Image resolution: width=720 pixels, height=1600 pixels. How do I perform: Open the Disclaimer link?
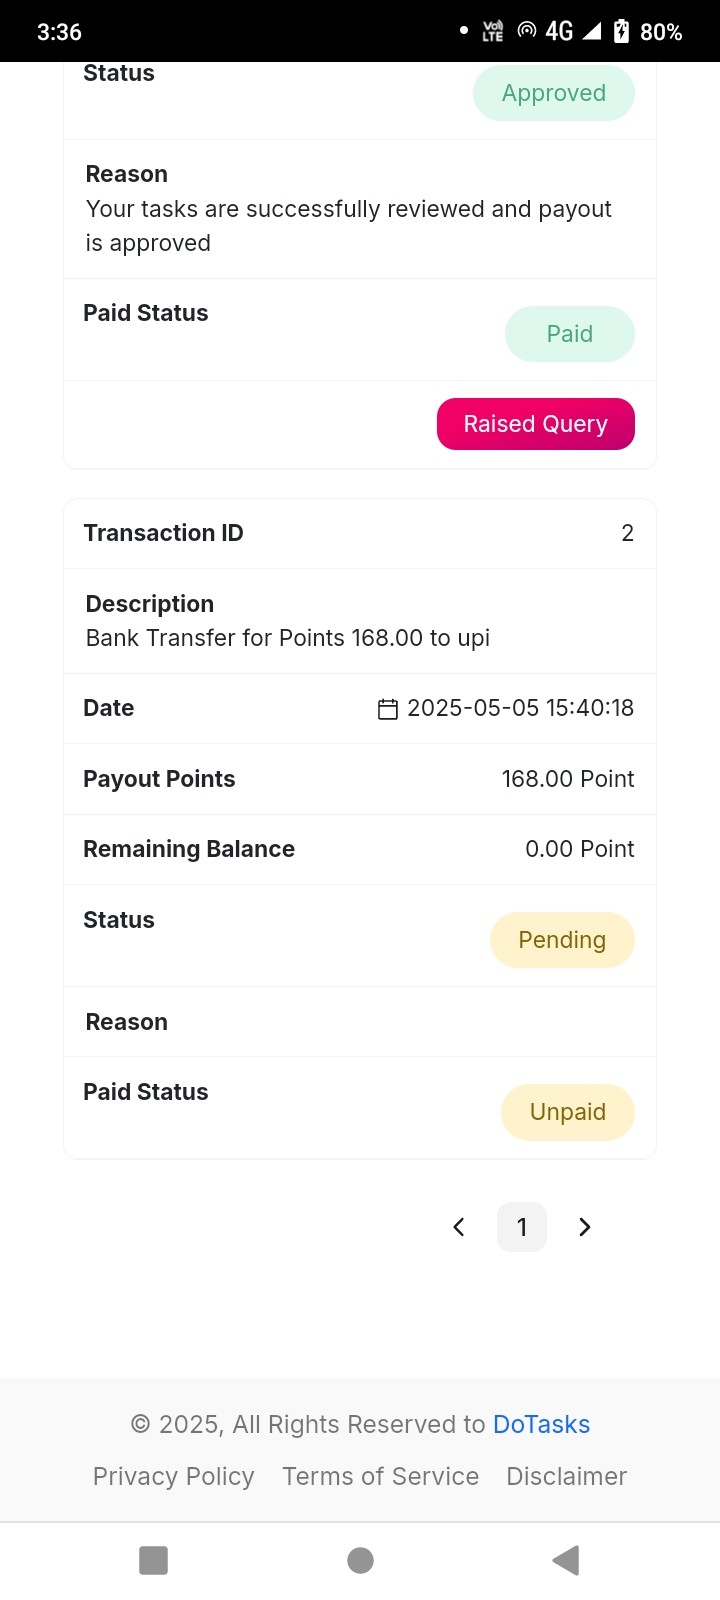(567, 1476)
